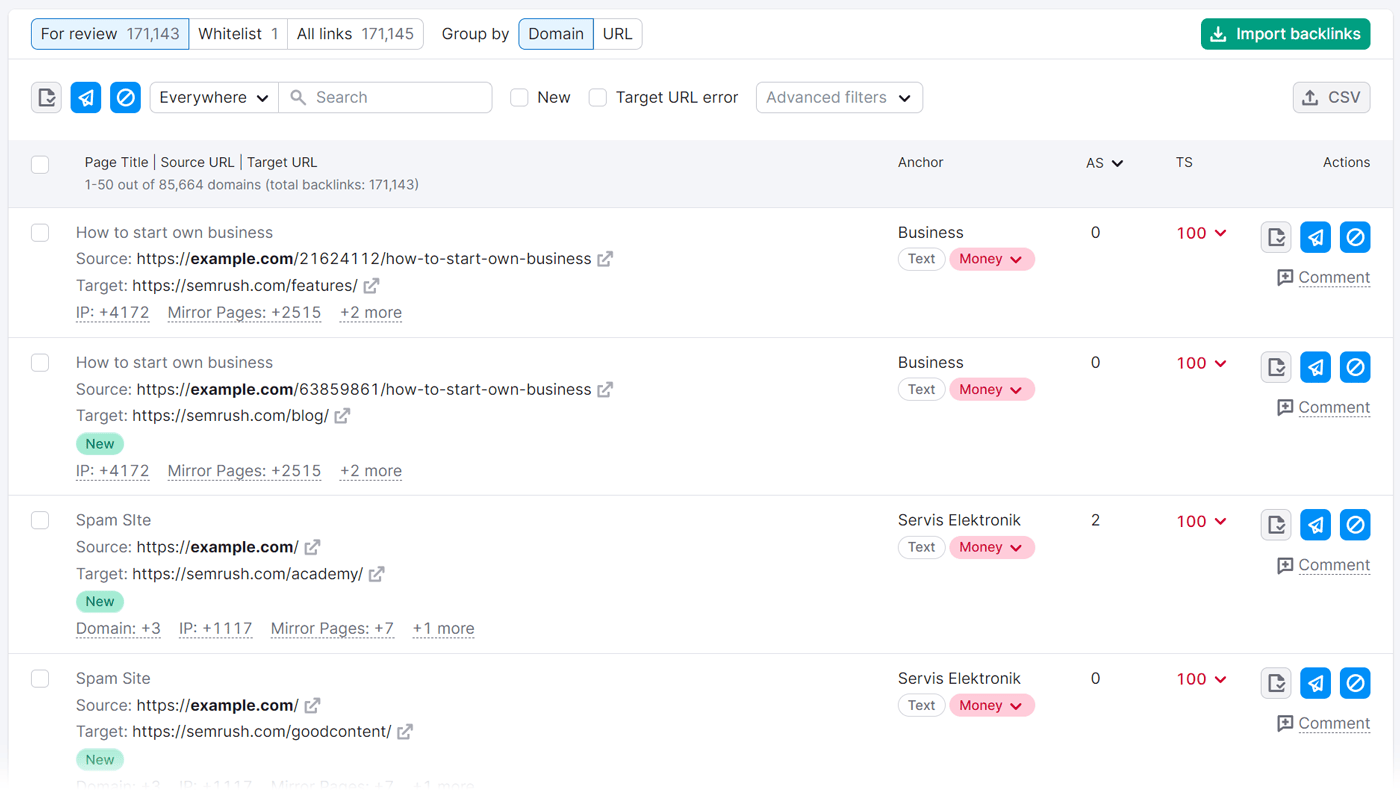Whitelist the first 'How to start own business' backlink
Screen dimensions: 1400x791
[x=1275, y=237]
